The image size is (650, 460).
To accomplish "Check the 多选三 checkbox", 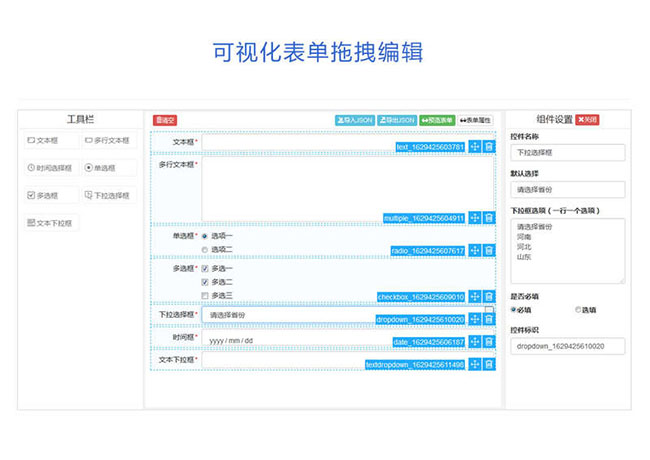I will coord(205,296).
